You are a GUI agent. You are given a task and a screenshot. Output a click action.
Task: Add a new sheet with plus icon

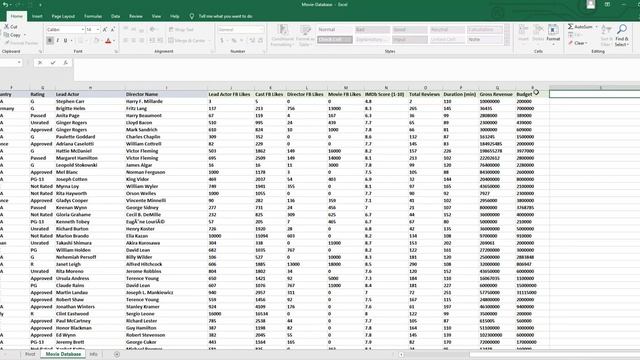(117, 354)
